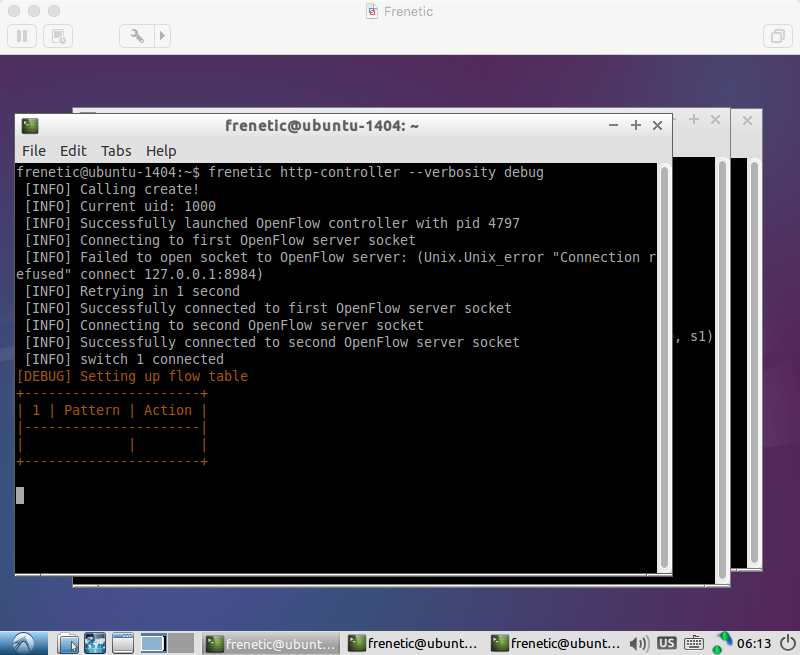
Task: Launch the file manager from the panel
Action: click(67, 643)
